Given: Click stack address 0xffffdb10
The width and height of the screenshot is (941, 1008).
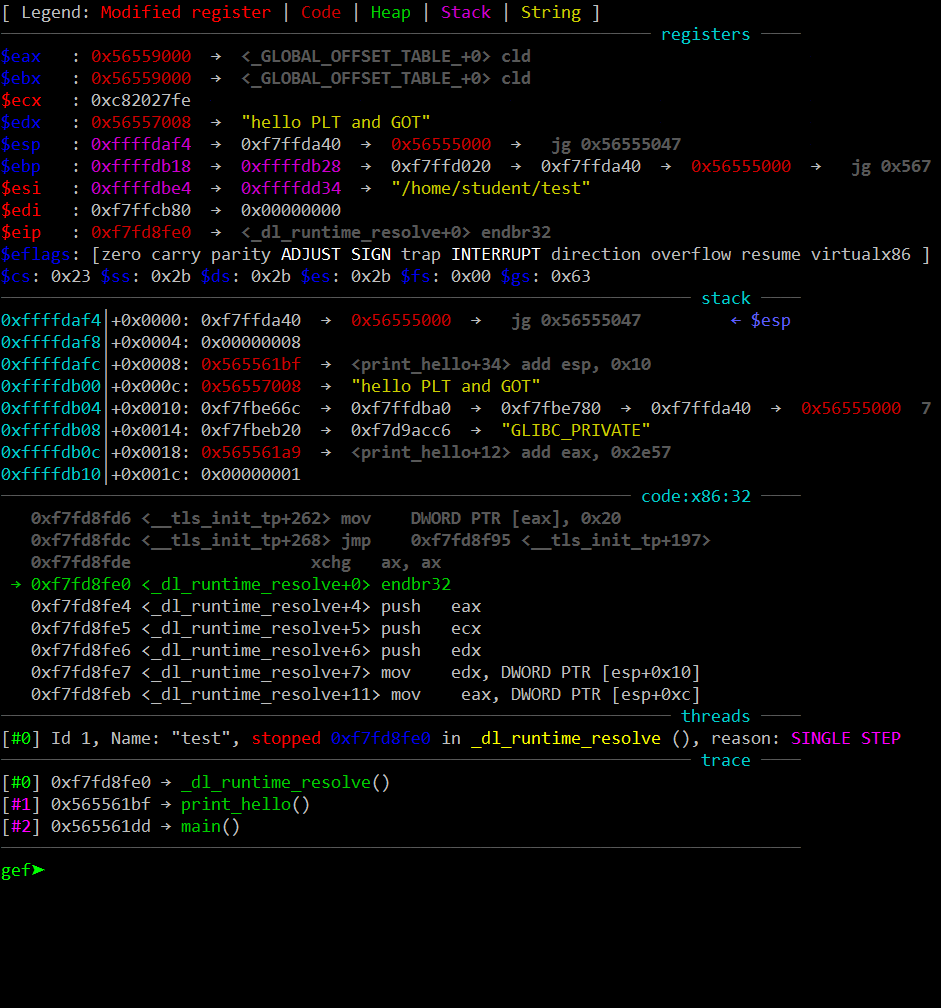Looking at the screenshot, I should 51,474.
